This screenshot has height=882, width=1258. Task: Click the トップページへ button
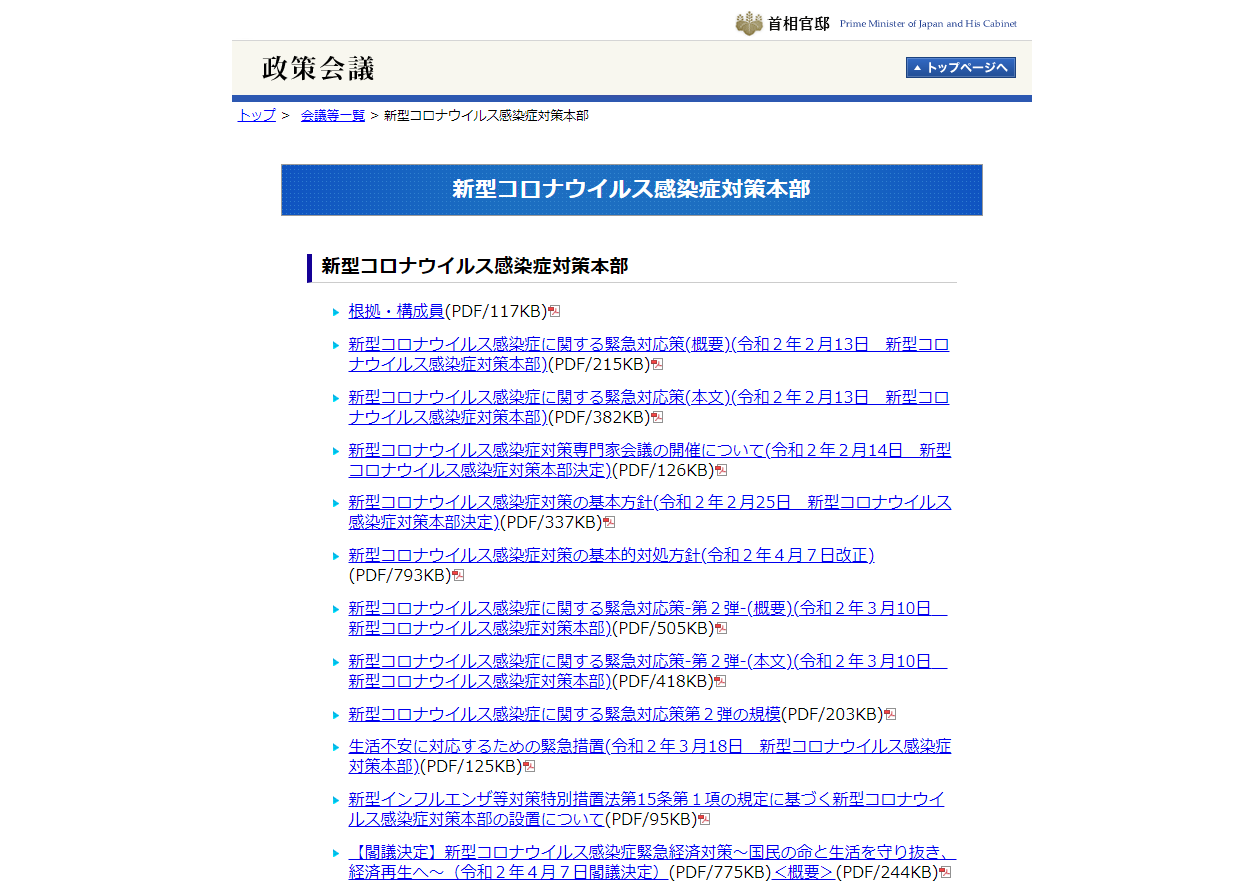coord(961,67)
